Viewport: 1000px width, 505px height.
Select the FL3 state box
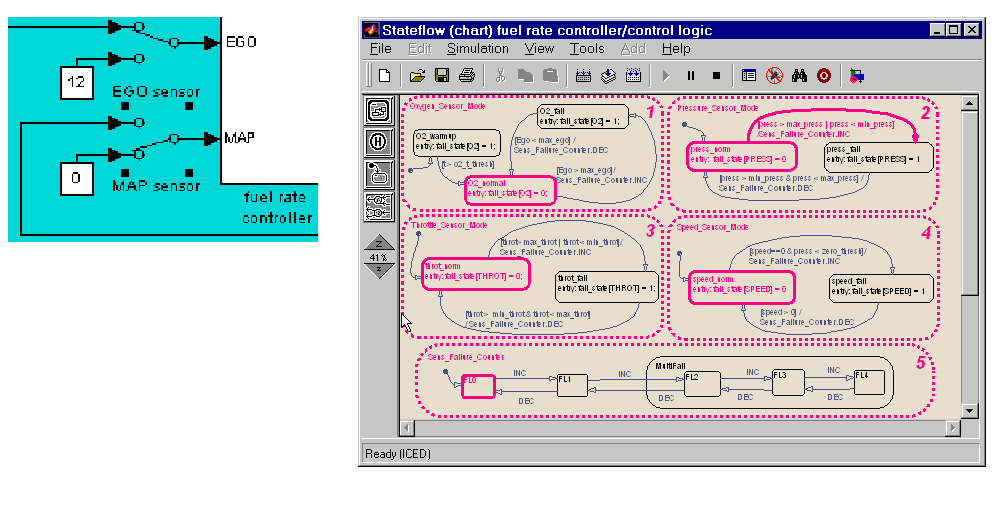(x=788, y=382)
